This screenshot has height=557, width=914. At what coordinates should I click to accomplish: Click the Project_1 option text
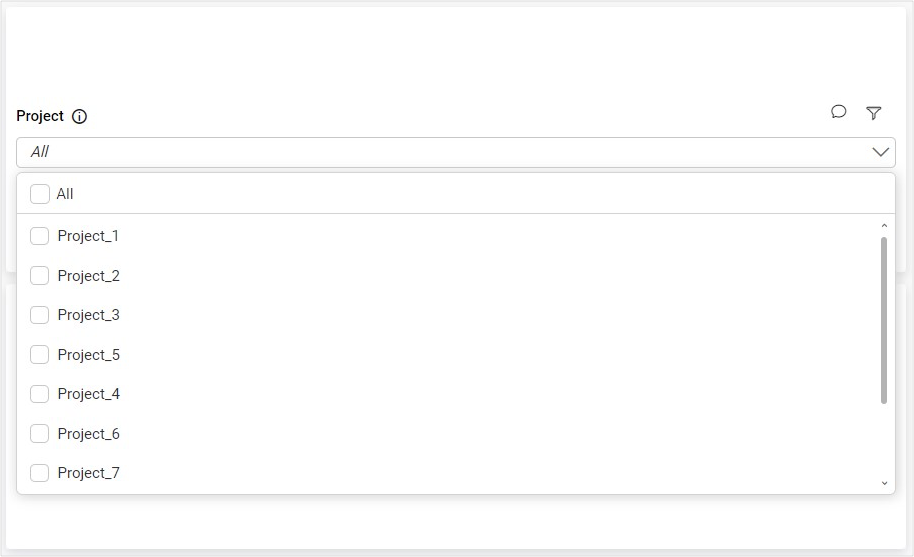pyautogui.click(x=88, y=236)
